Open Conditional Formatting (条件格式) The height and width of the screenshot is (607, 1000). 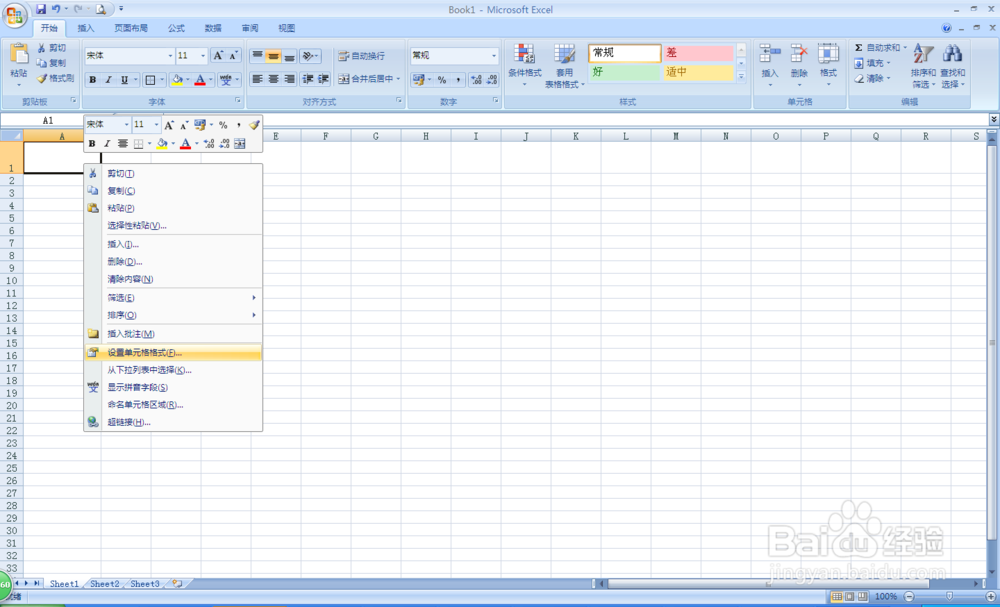coord(524,66)
